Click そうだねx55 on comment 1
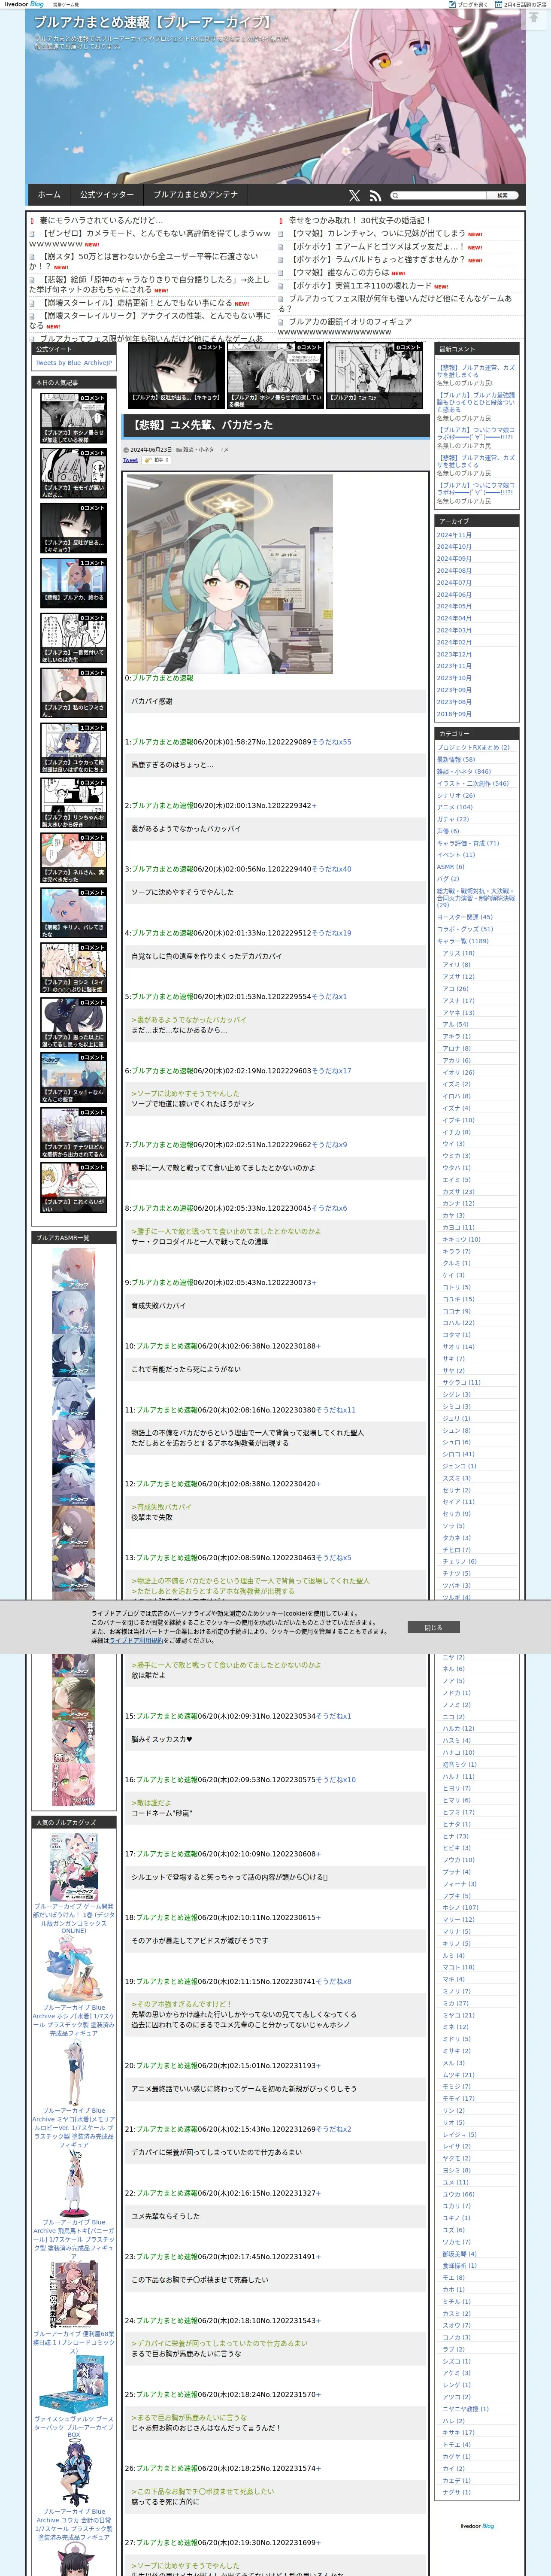This screenshot has height=2576, width=551. (x=331, y=742)
